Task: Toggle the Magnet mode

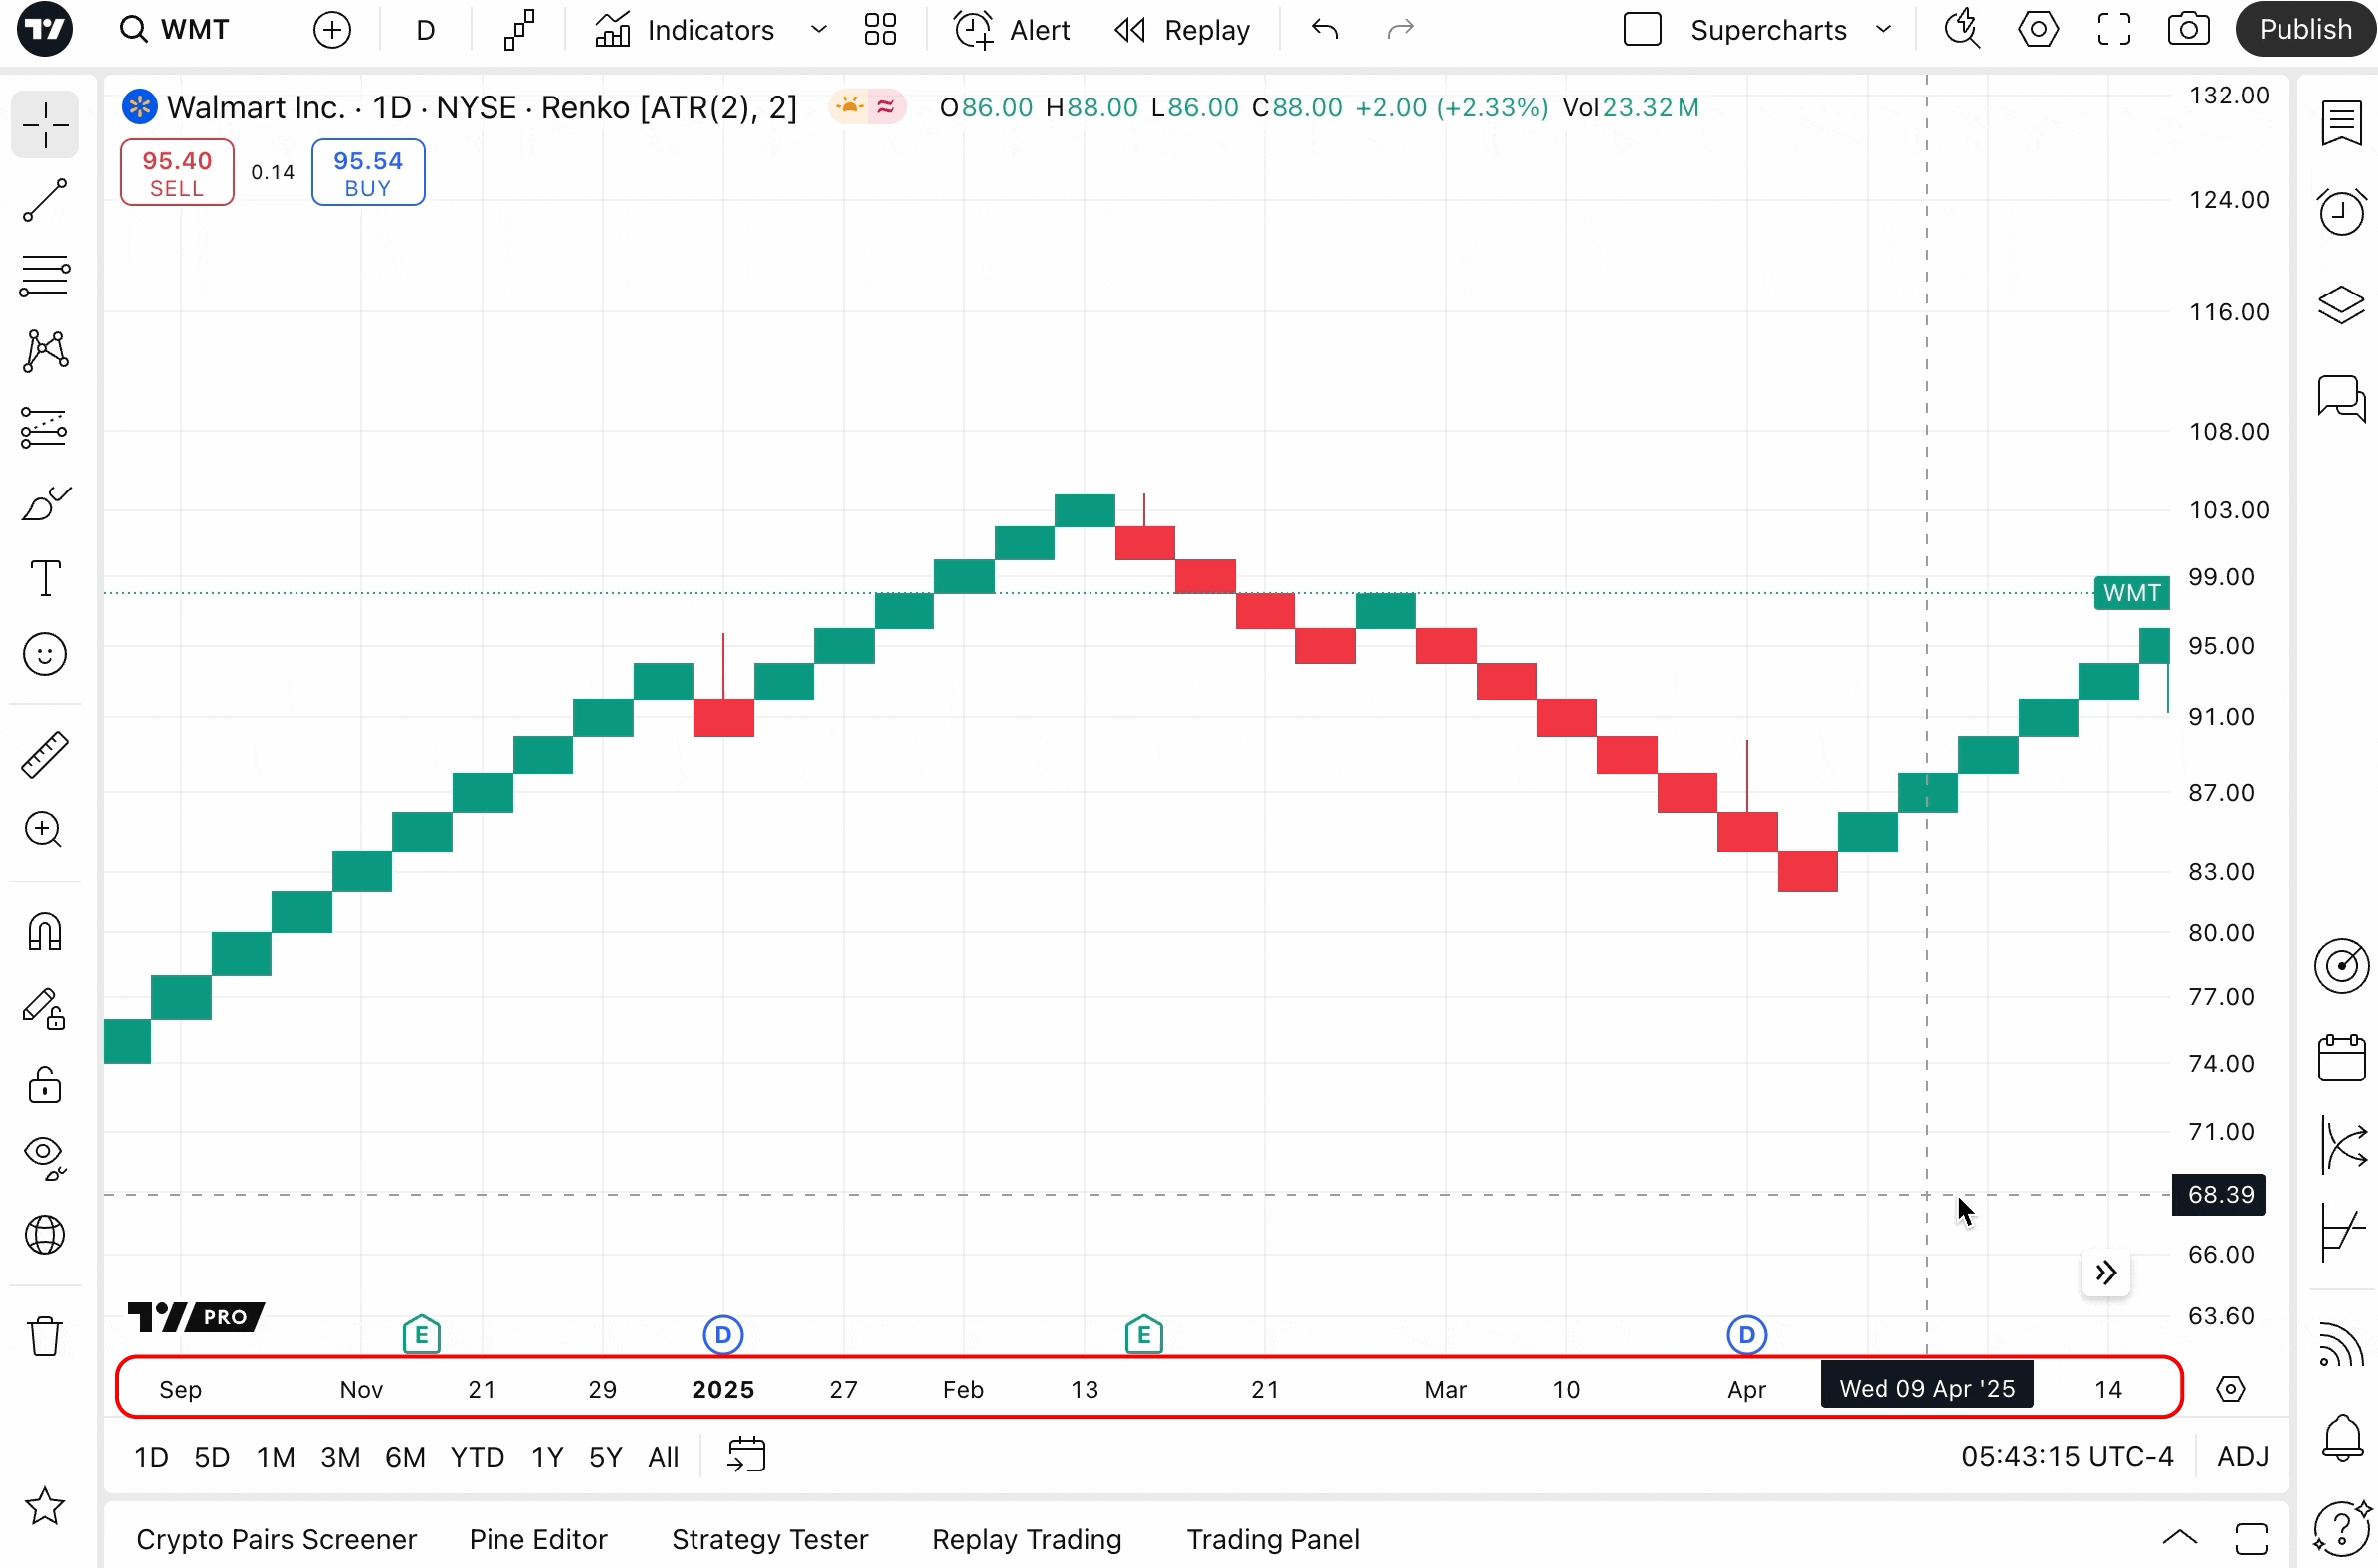Action: pyautogui.click(x=45, y=932)
